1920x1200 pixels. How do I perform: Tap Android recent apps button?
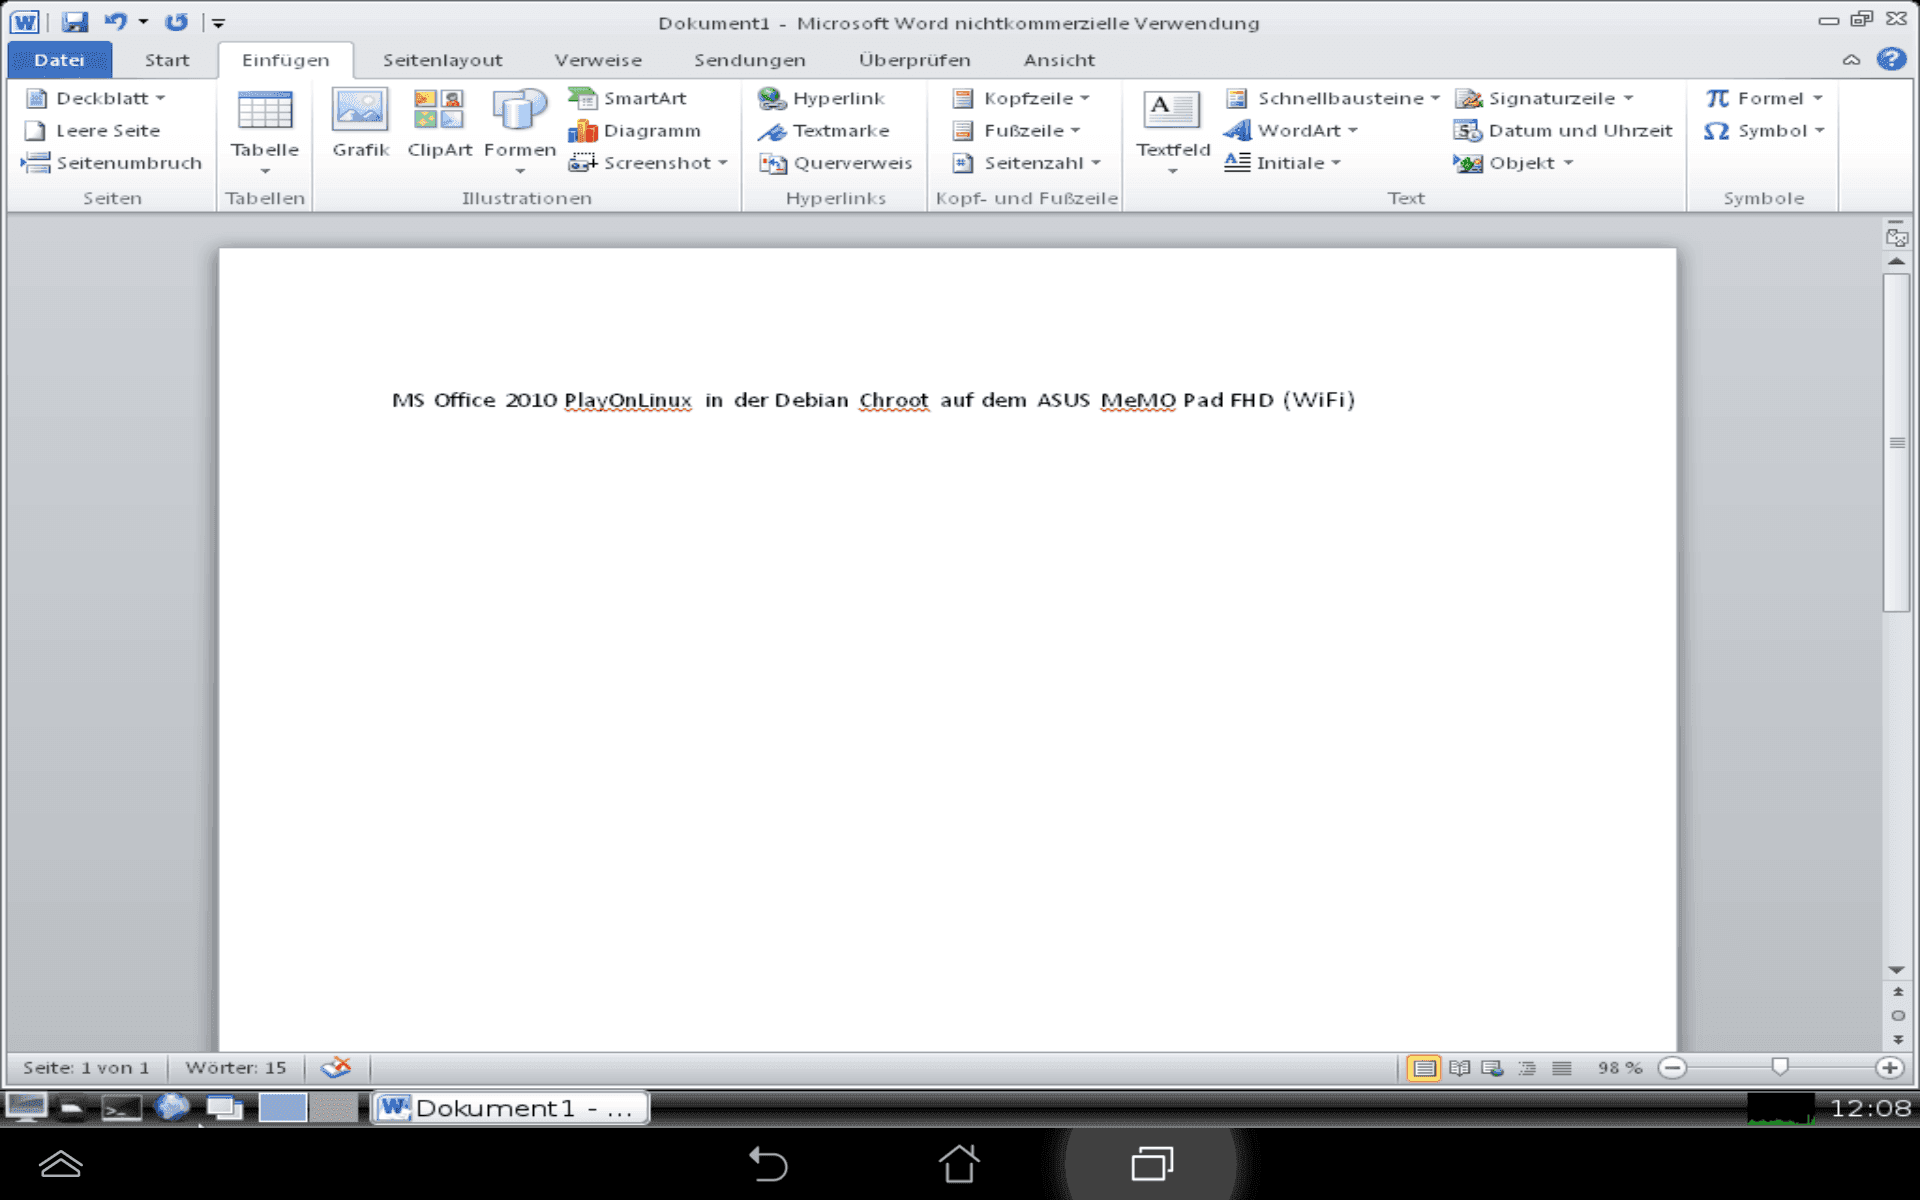(x=1152, y=1163)
